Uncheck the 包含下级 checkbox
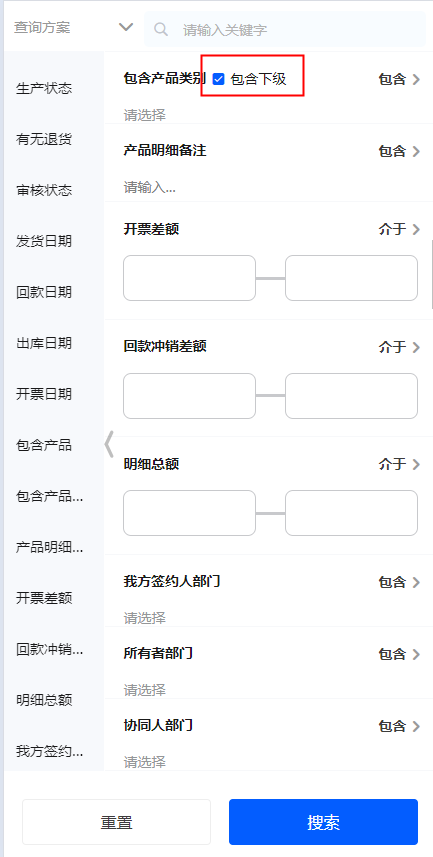This screenshot has width=433, height=857. click(x=219, y=79)
